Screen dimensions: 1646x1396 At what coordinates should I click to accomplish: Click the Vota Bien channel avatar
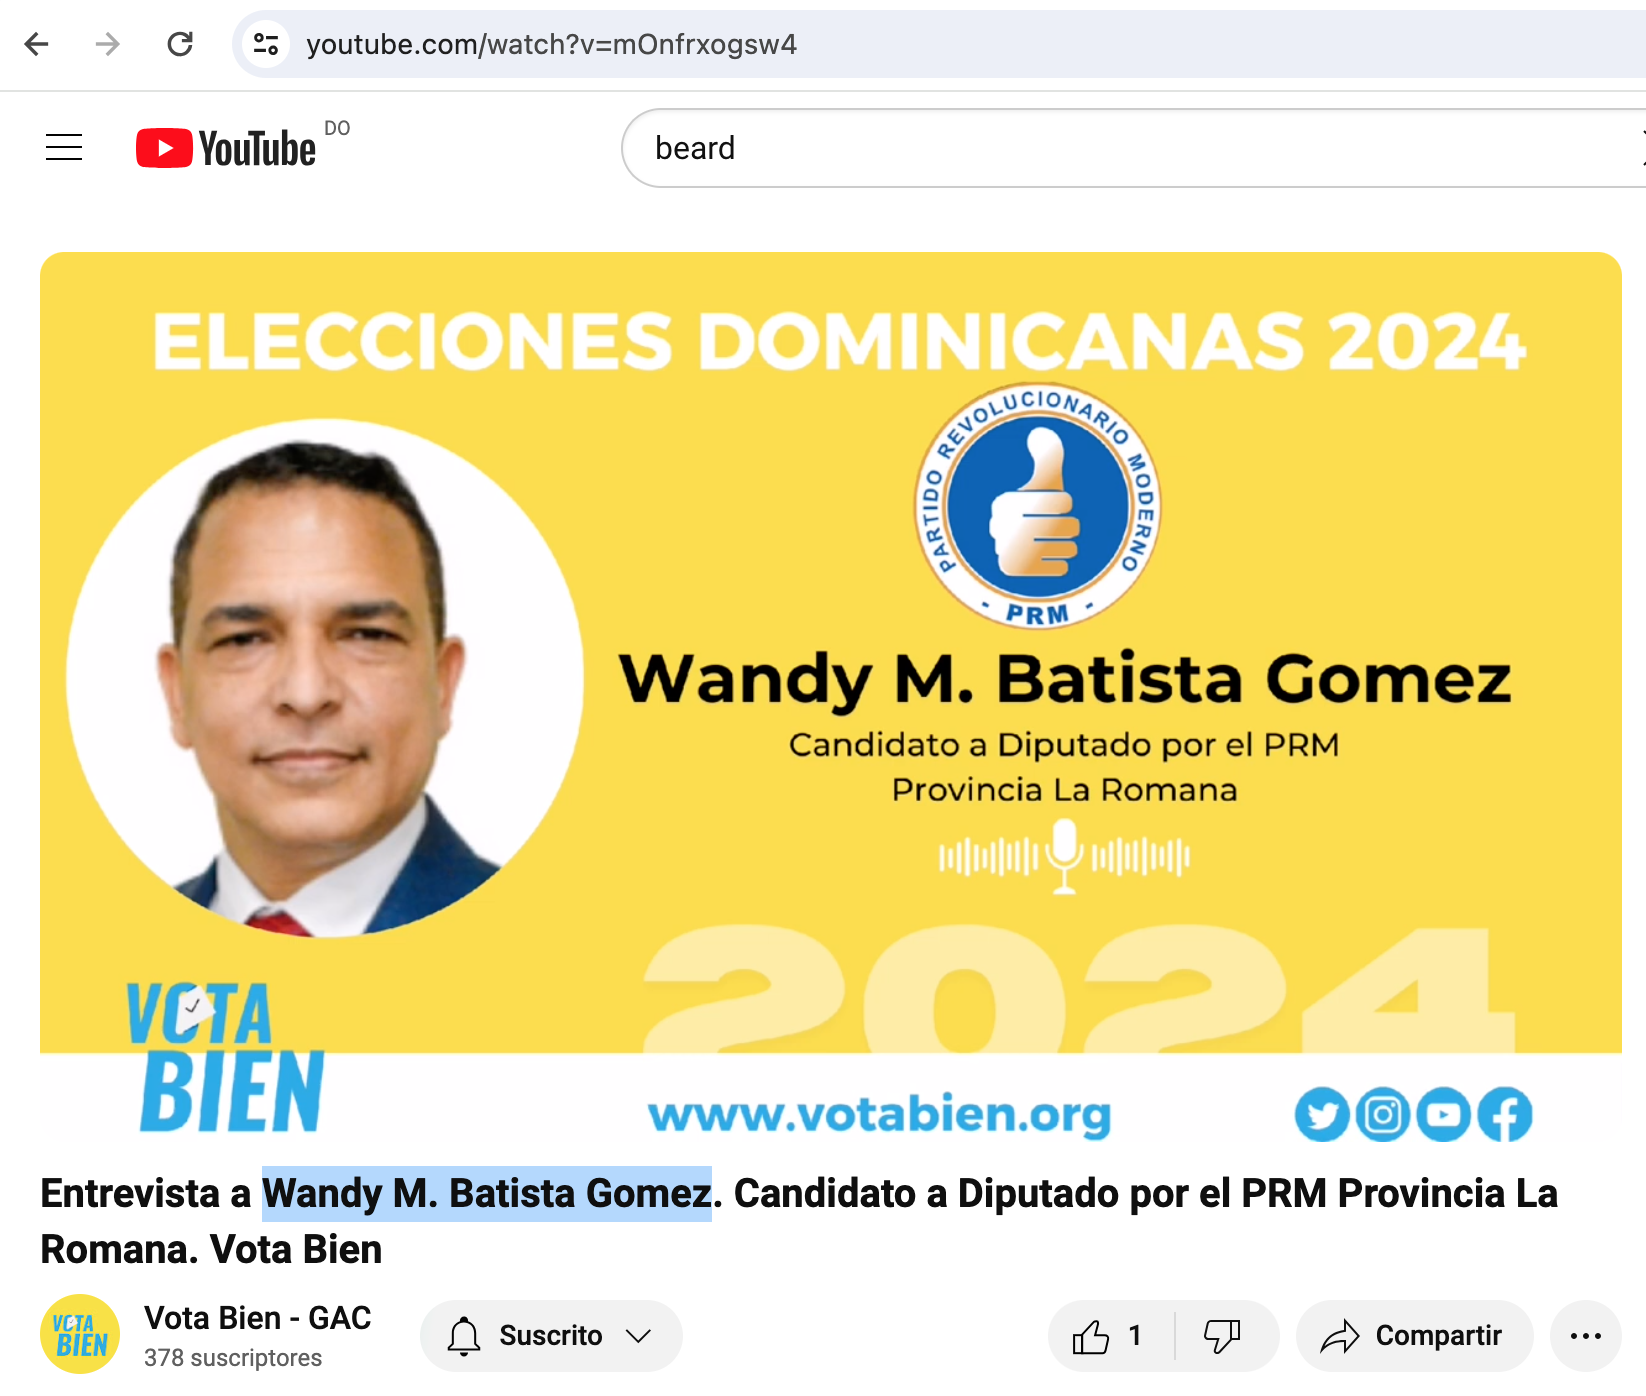(80, 1335)
